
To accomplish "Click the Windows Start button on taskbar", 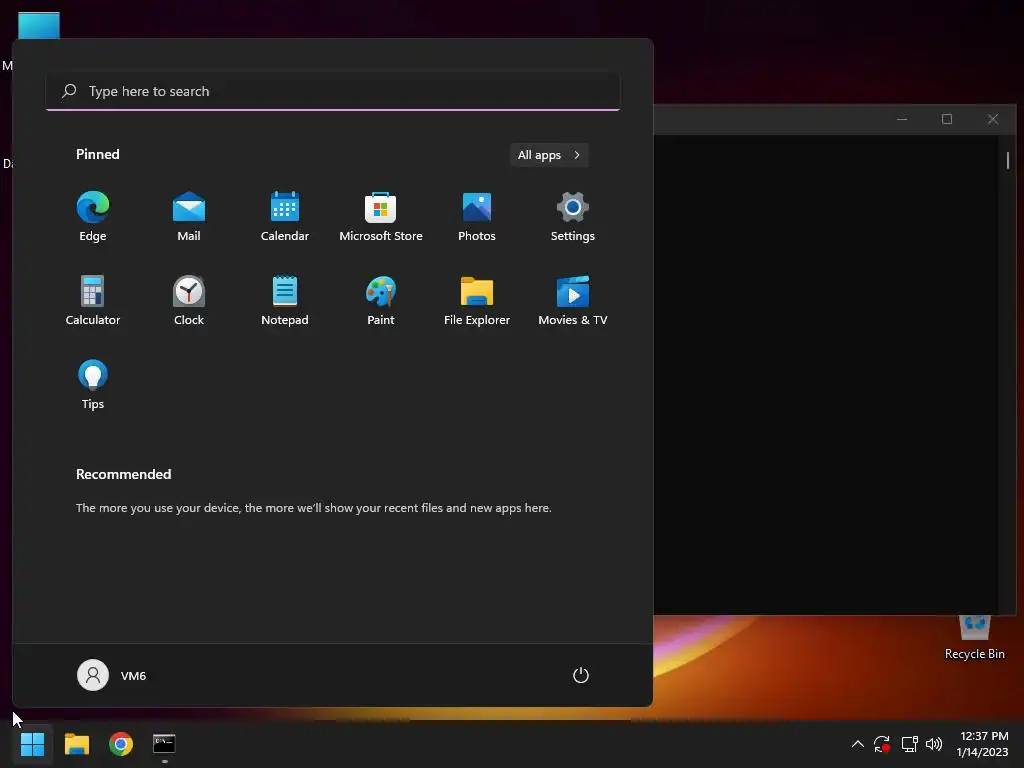I will click(x=33, y=744).
